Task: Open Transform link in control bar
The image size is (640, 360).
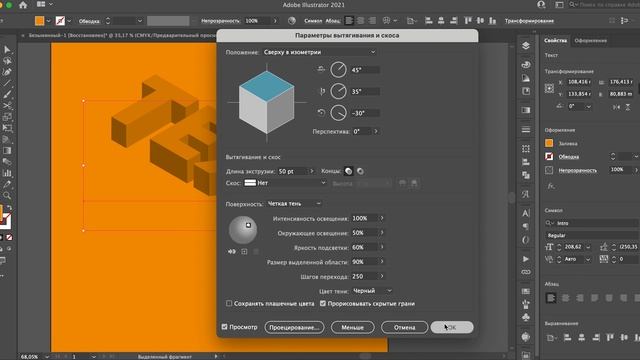Action: [529, 21]
